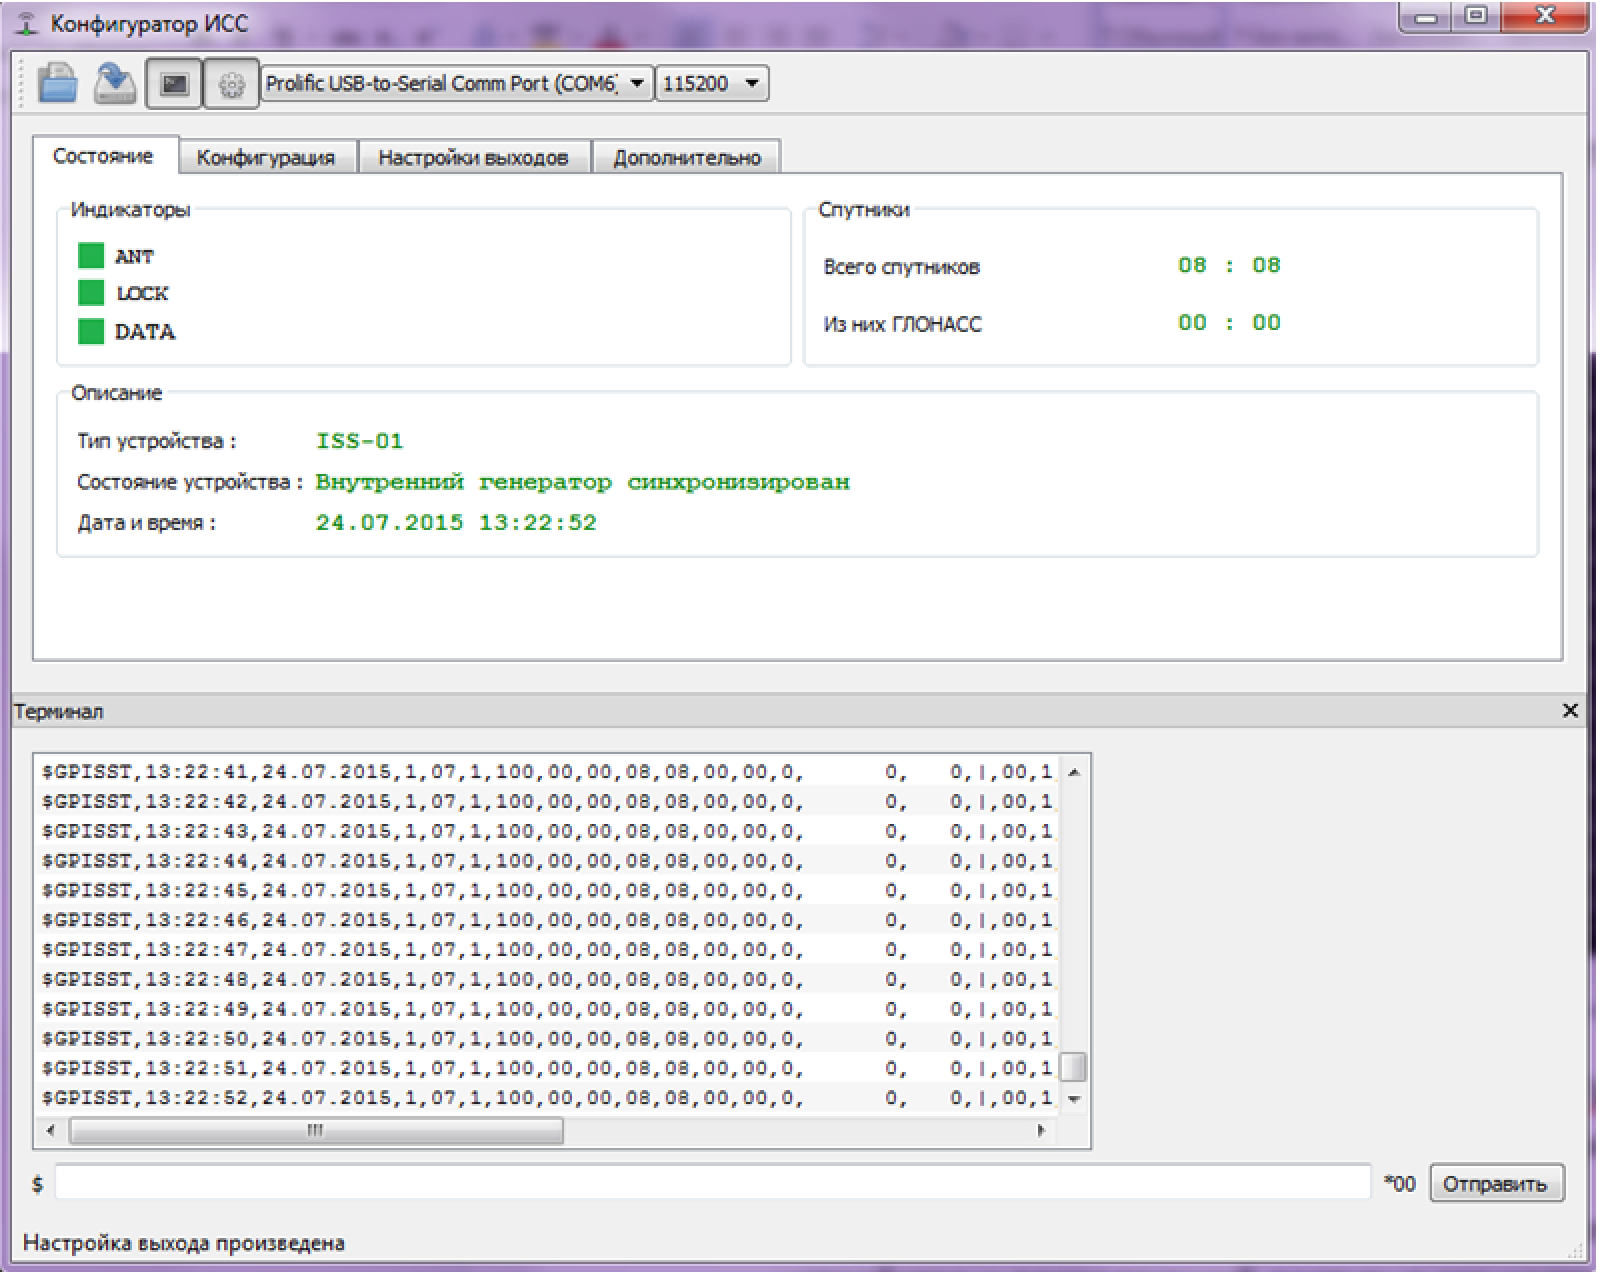Select the terminal line with time 13:22:49
This screenshot has width=1600, height=1272.
547,1009
